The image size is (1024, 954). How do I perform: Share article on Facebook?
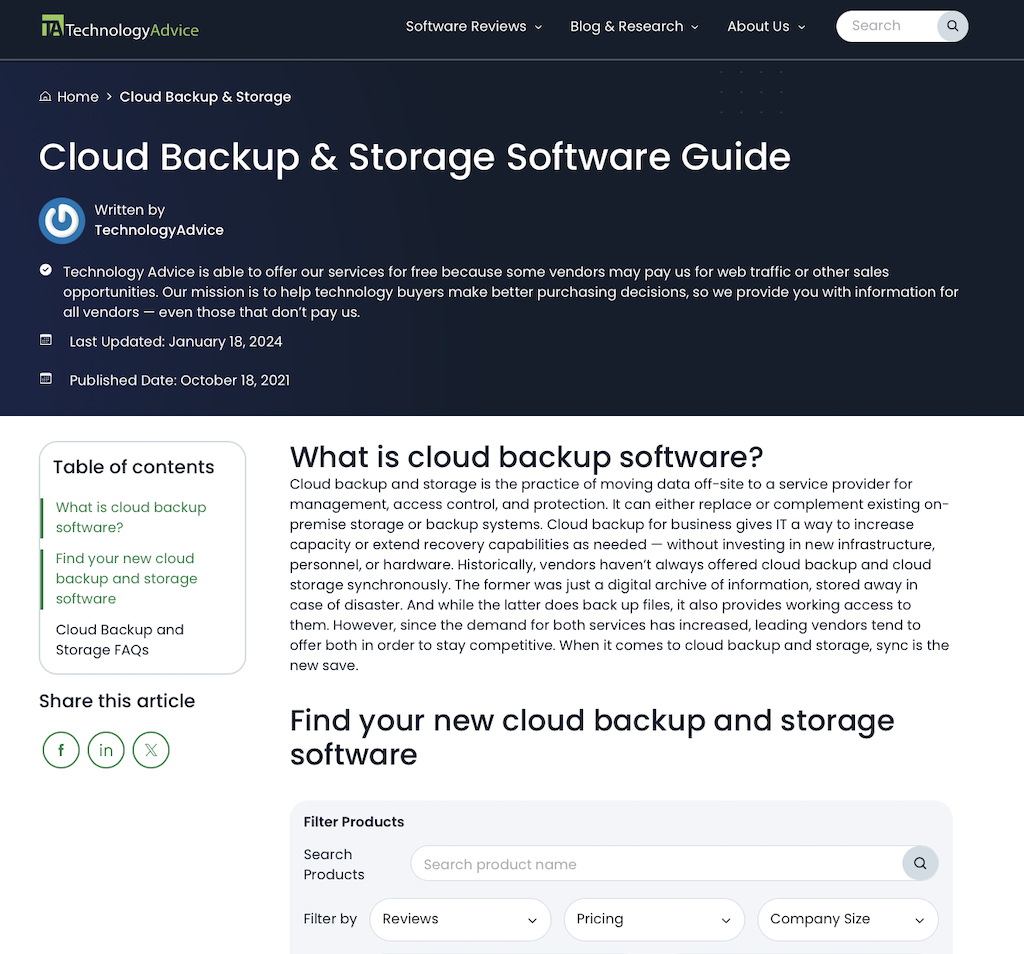(61, 750)
